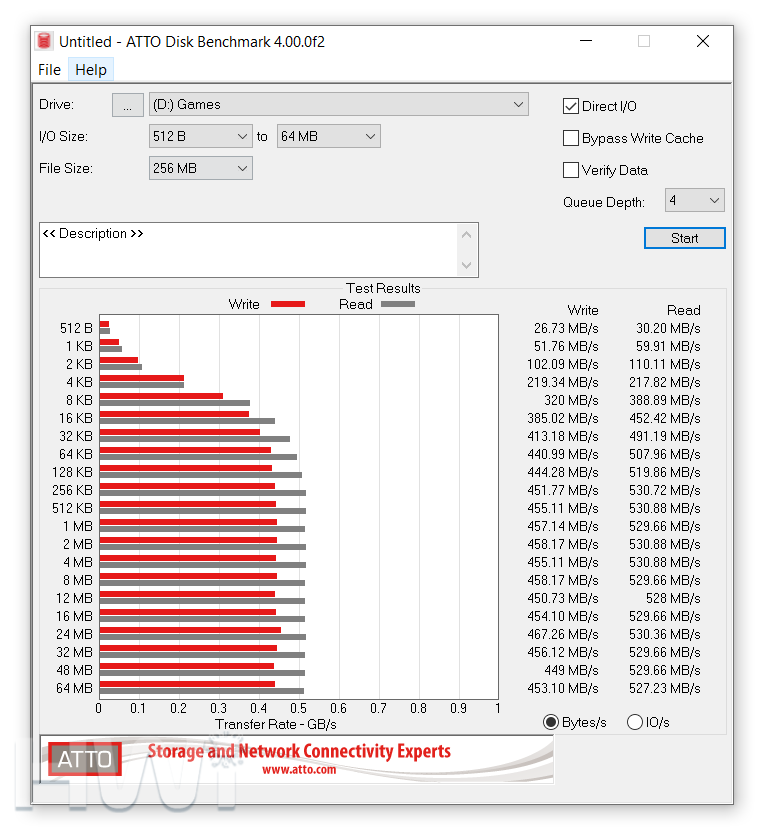Image resolution: width=762 pixels, height=832 pixels.
Task: Click the ATTO logo in banner
Action: (85, 759)
